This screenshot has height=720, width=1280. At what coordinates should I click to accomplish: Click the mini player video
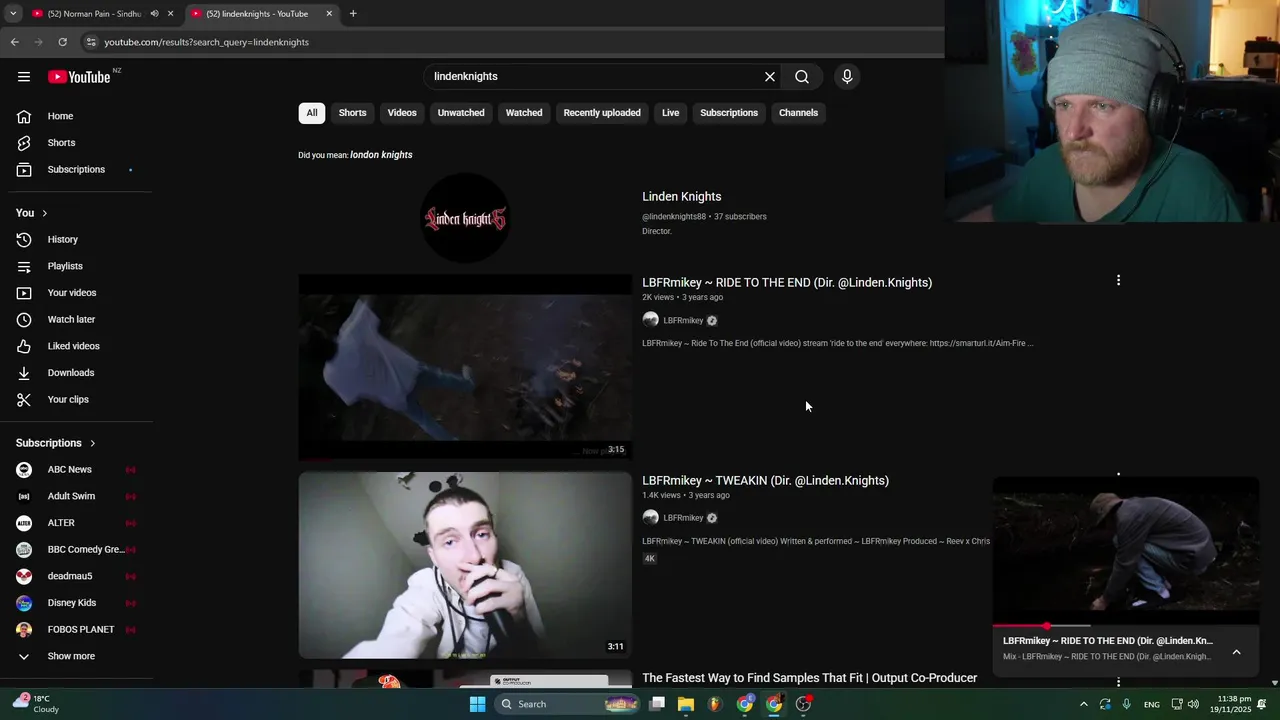tap(1126, 550)
